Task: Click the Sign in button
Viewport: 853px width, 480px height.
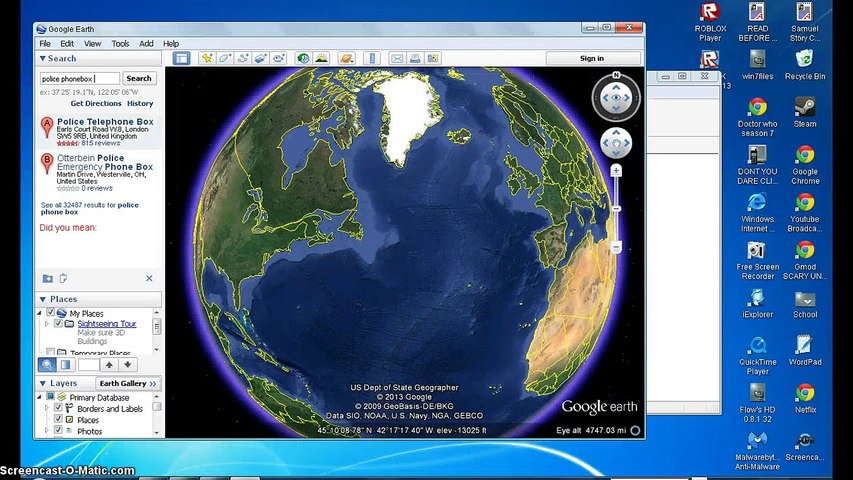Action: [x=592, y=58]
